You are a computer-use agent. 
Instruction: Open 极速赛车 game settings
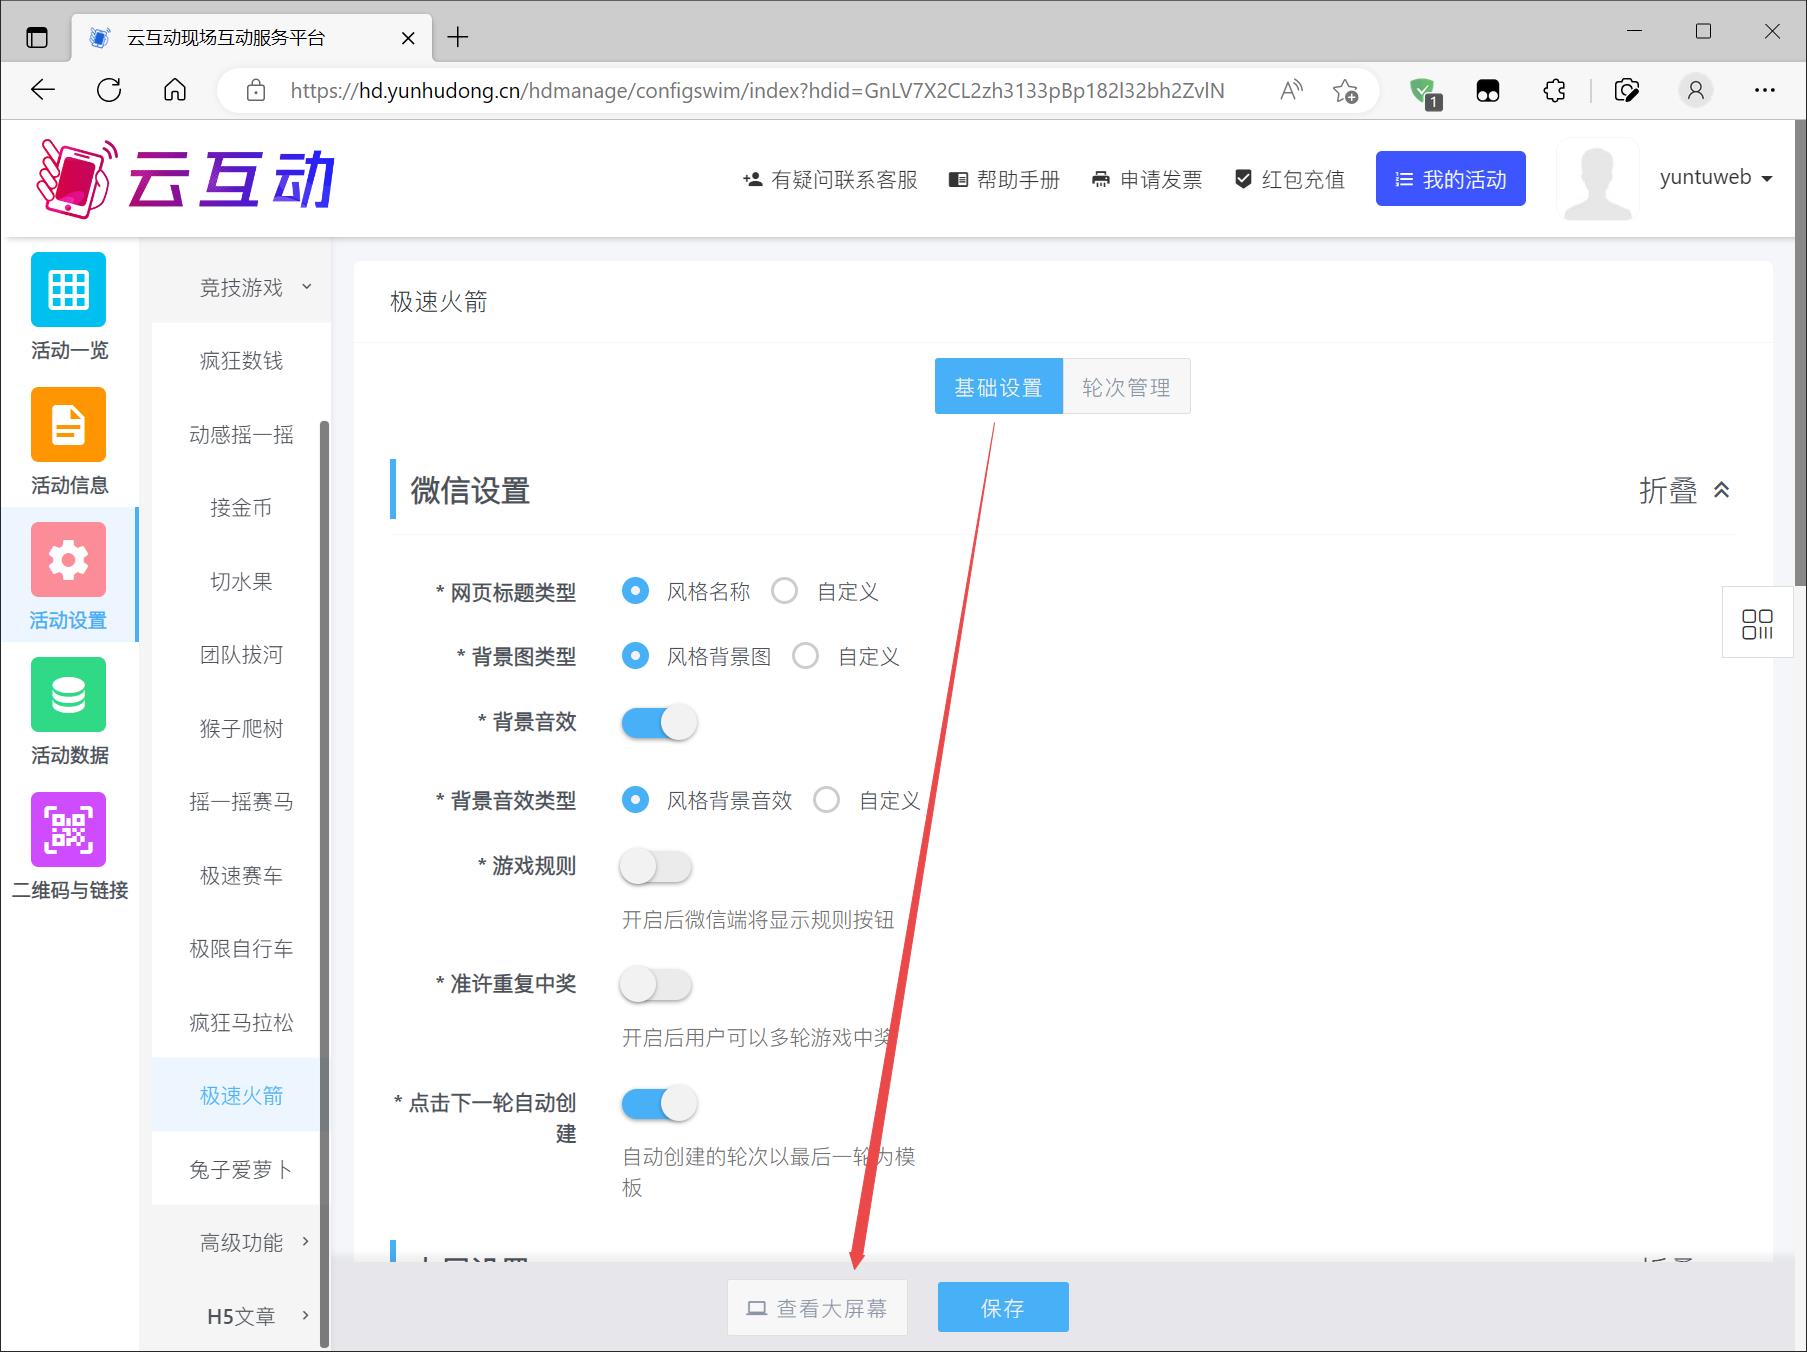point(241,875)
